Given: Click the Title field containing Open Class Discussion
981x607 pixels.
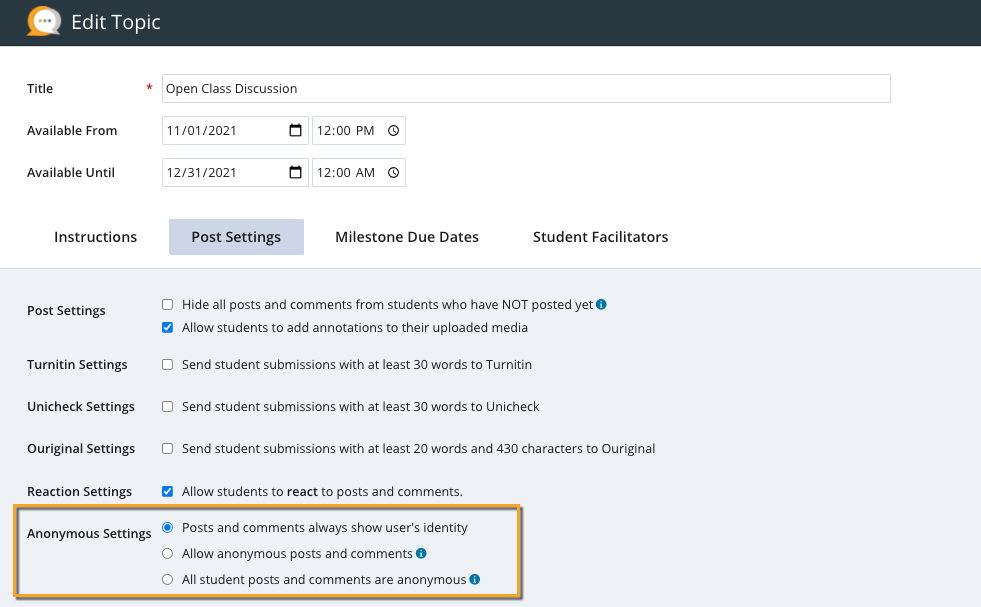Looking at the screenshot, I should pos(525,89).
